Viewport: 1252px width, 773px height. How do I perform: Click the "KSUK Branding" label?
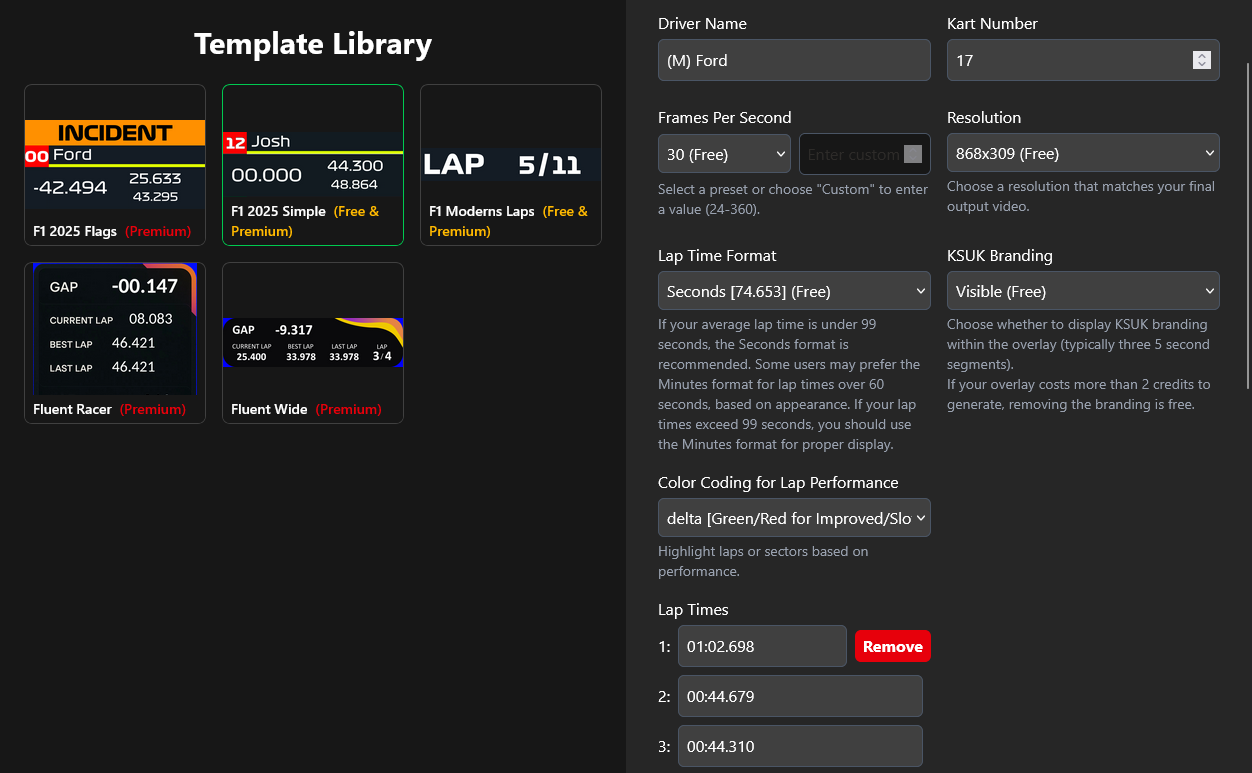point(1000,255)
